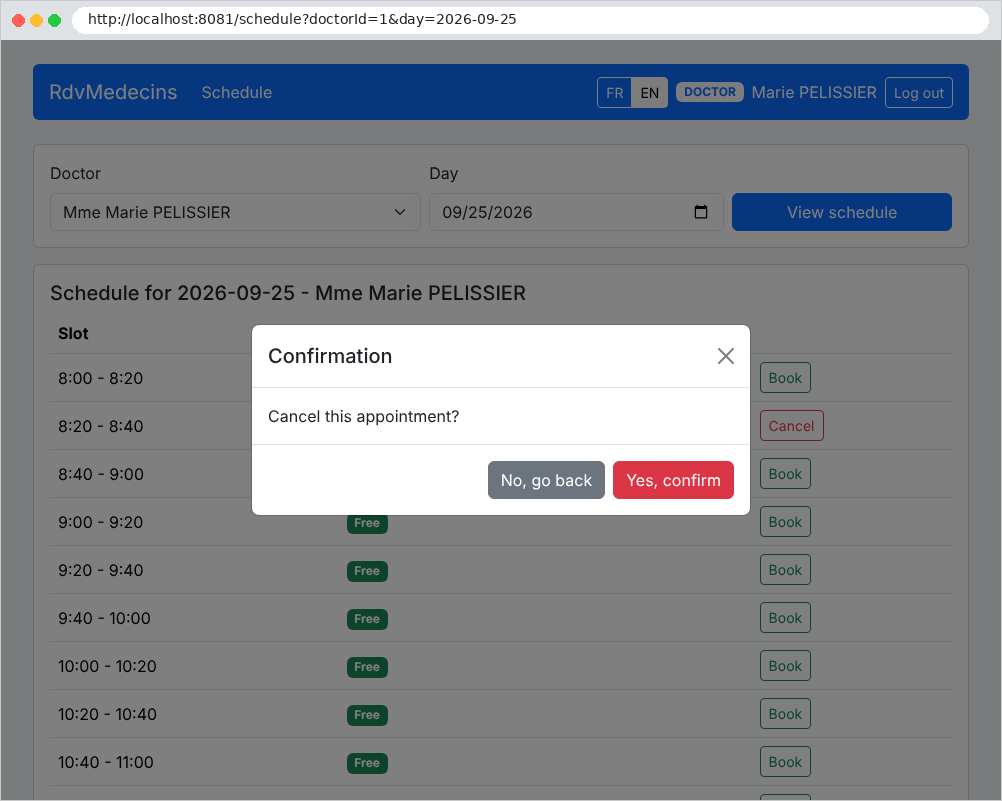
Task: Book the 9:00 - 9:20 slot
Action: (785, 522)
